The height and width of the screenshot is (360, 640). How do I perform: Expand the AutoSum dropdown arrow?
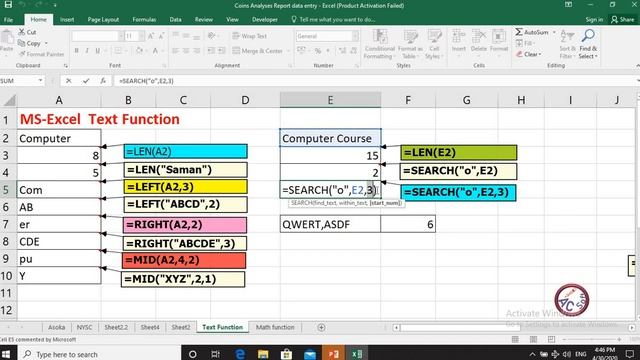554,32
